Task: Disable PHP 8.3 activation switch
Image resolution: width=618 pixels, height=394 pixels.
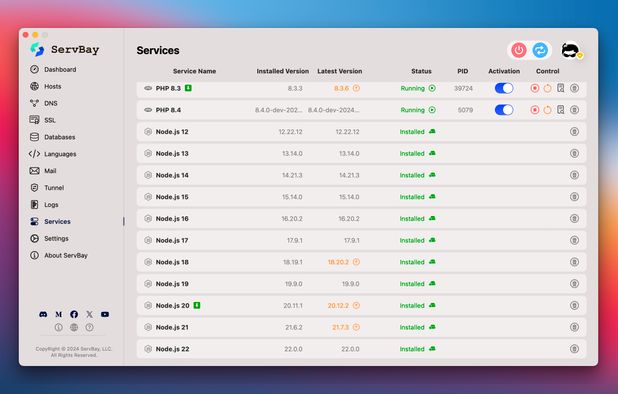Action: pos(504,88)
